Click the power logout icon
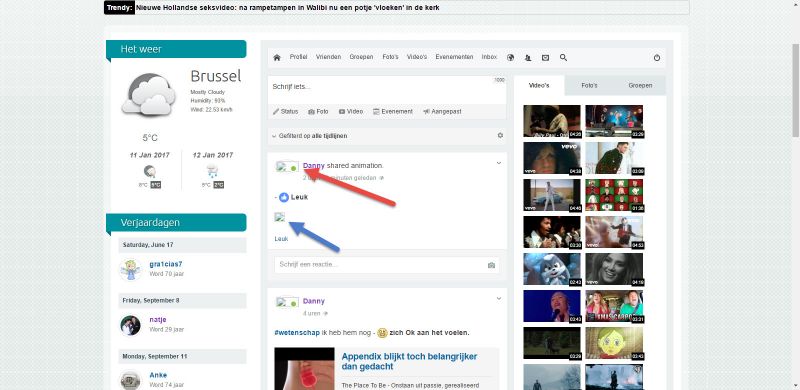The image size is (800, 390). (657, 58)
